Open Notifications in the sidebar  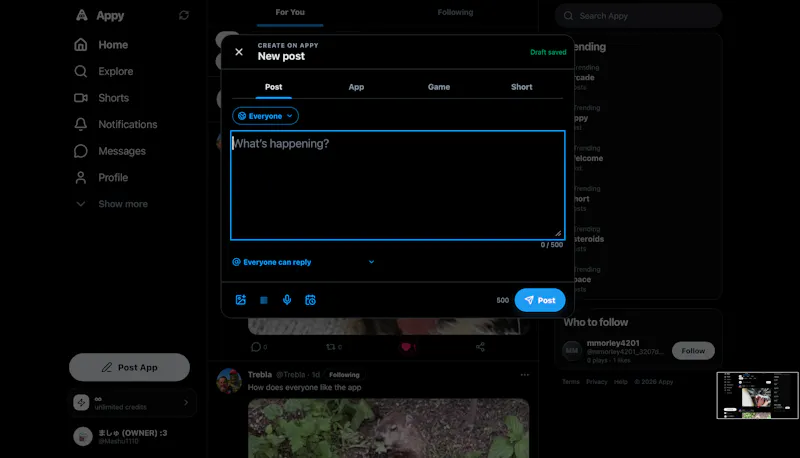coord(128,124)
